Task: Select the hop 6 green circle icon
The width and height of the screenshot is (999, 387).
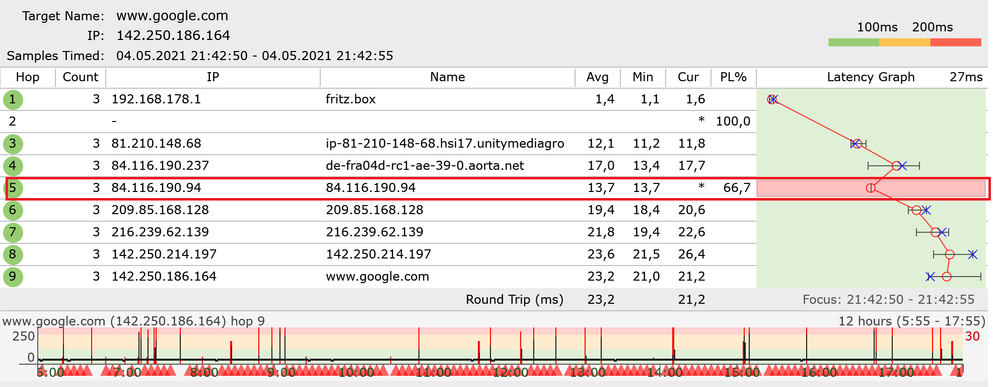Action: 12,210
